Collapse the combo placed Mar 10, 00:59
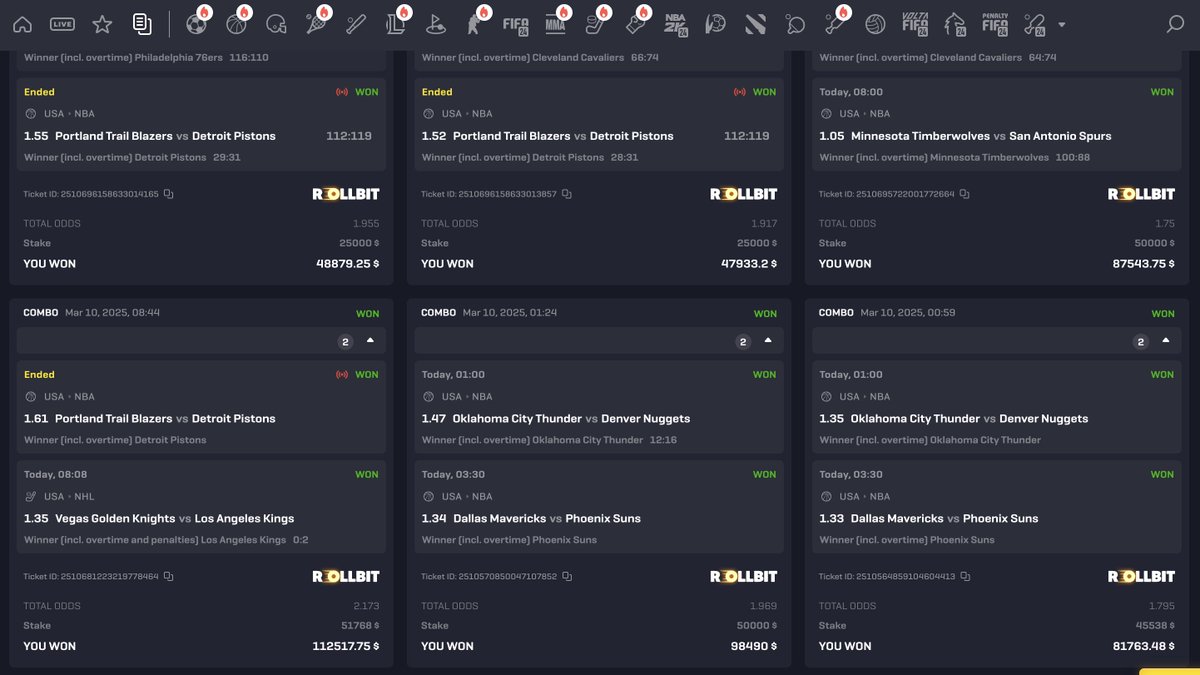Viewport: 1200px width, 675px height. 1166,341
